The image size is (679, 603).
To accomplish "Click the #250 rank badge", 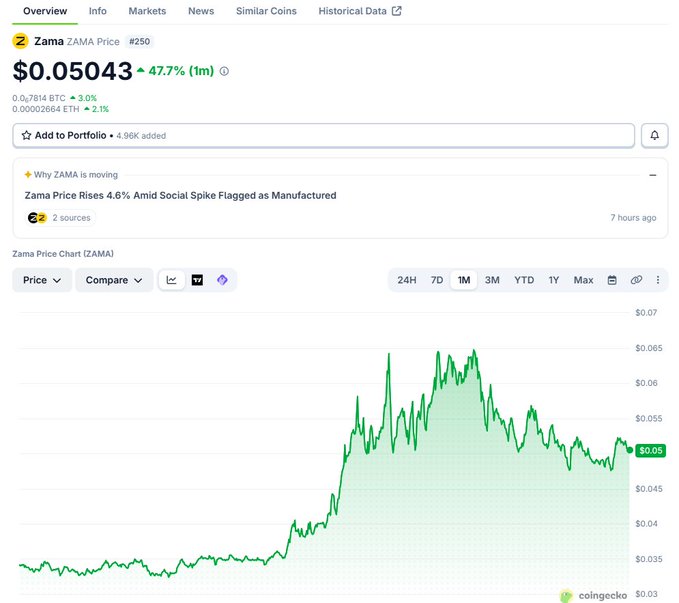I will pyautogui.click(x=139, y=42).
